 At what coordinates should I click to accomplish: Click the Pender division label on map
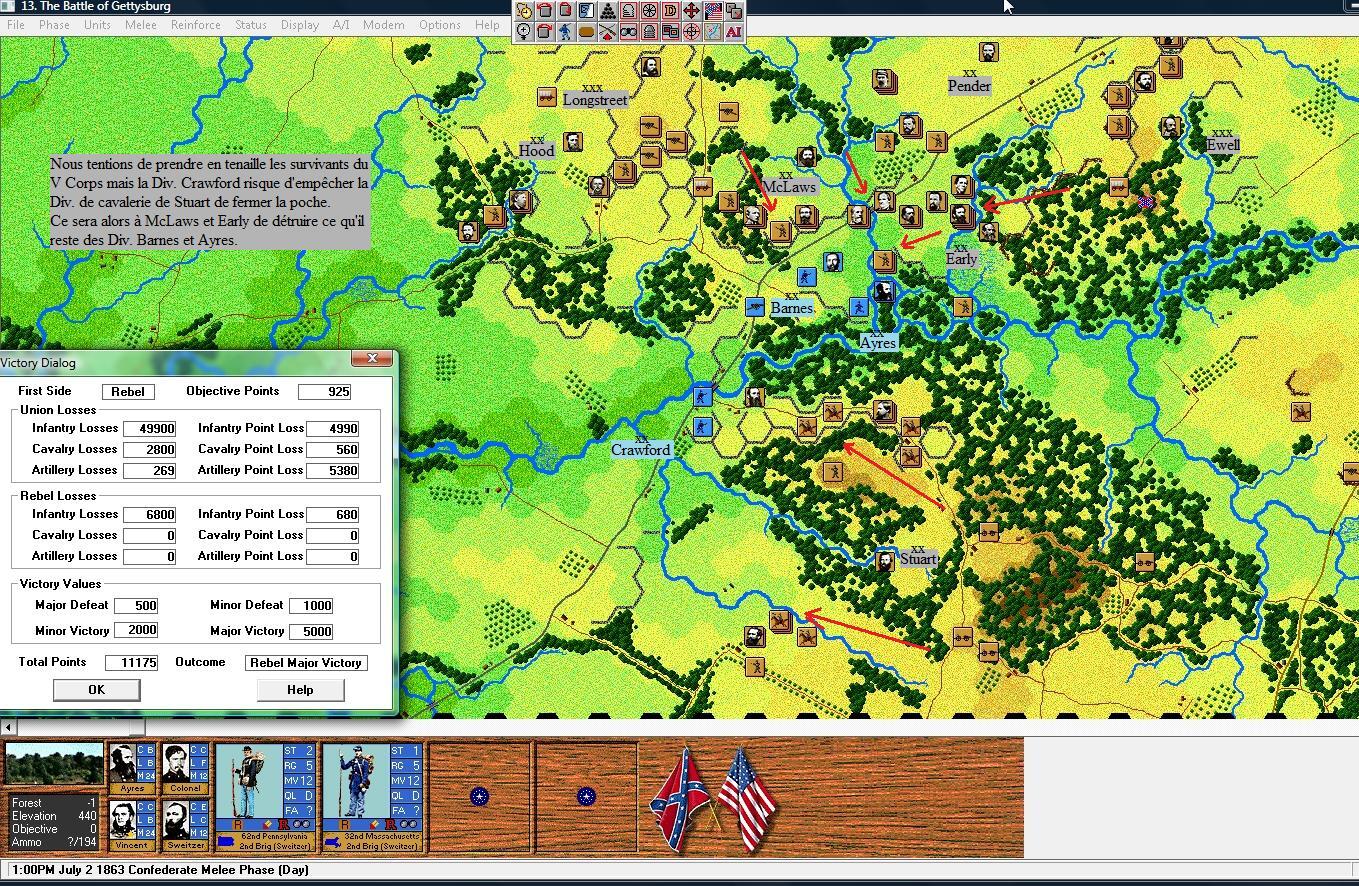coord(969,86)
